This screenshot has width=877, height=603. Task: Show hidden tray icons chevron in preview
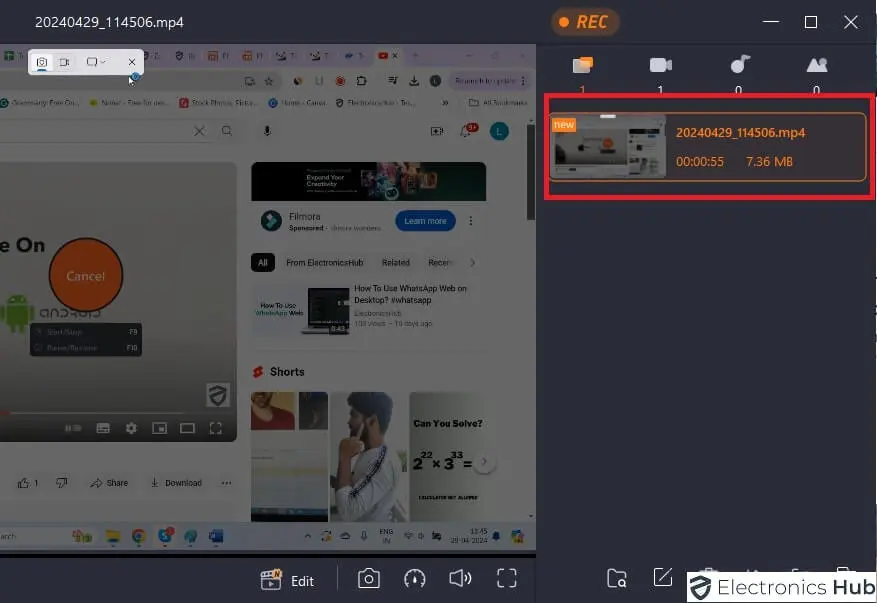pos(308,536)
